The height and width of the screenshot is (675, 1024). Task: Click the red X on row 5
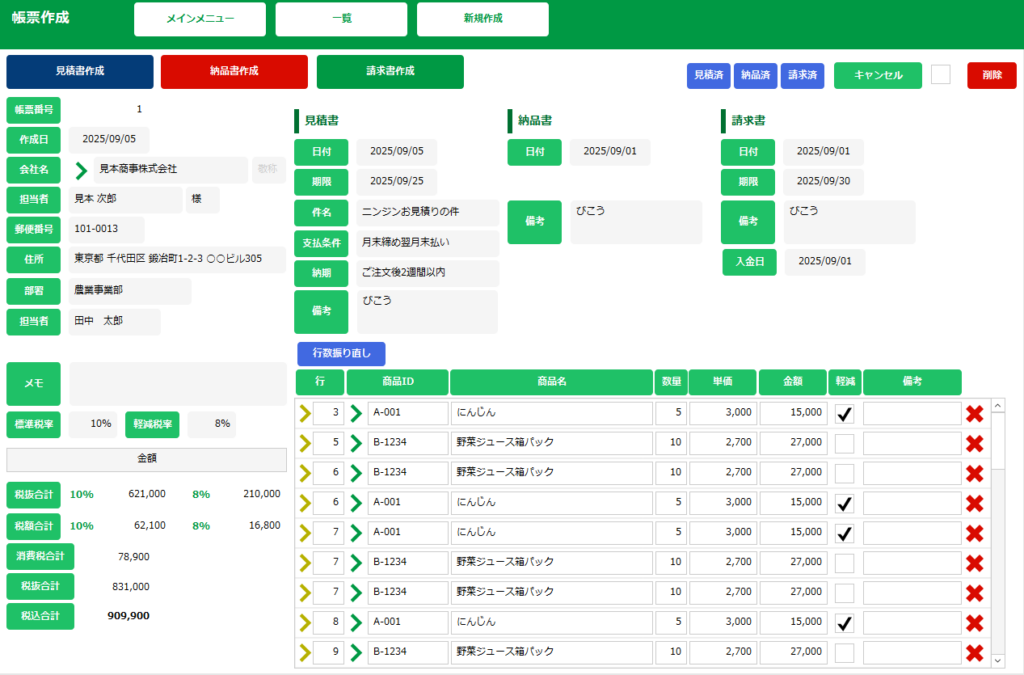974,443
